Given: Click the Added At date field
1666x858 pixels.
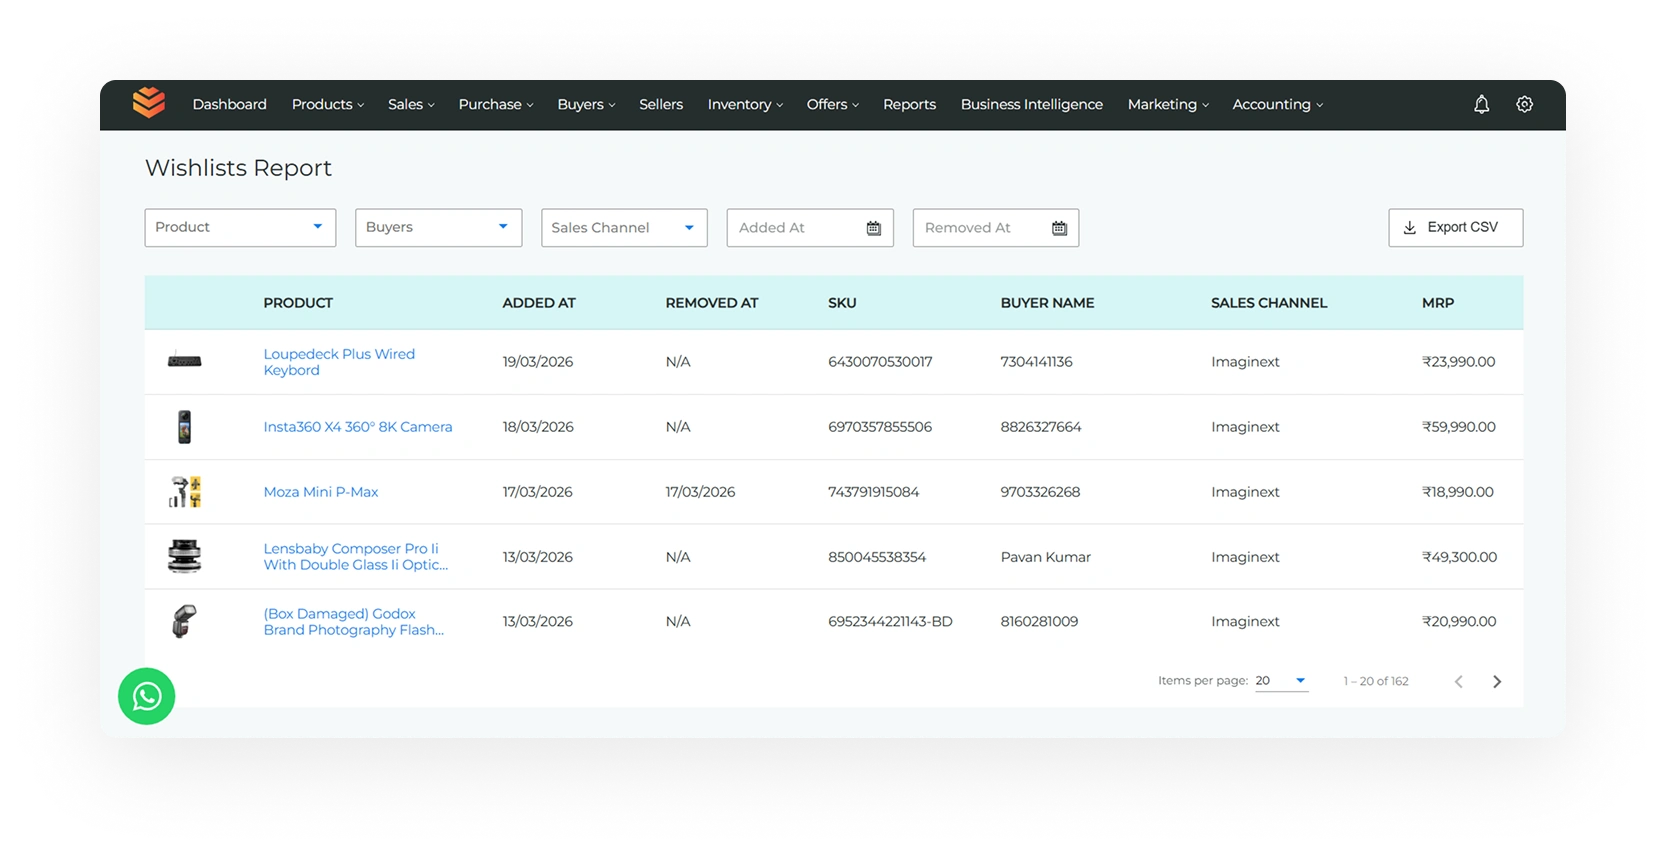Looking at the screenshot, I should pyautogui.click(x=810, y=228).
